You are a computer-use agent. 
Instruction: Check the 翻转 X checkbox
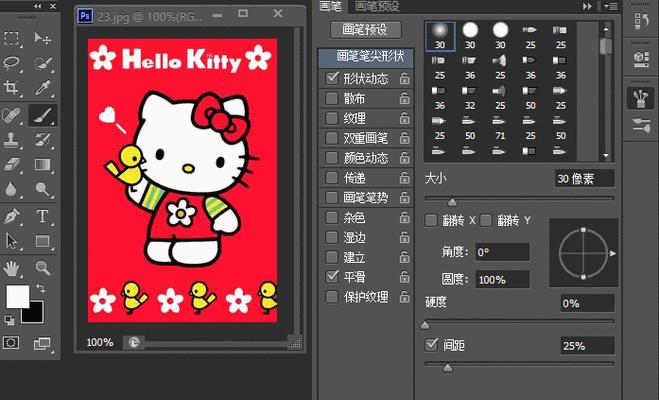pos(431,220)
